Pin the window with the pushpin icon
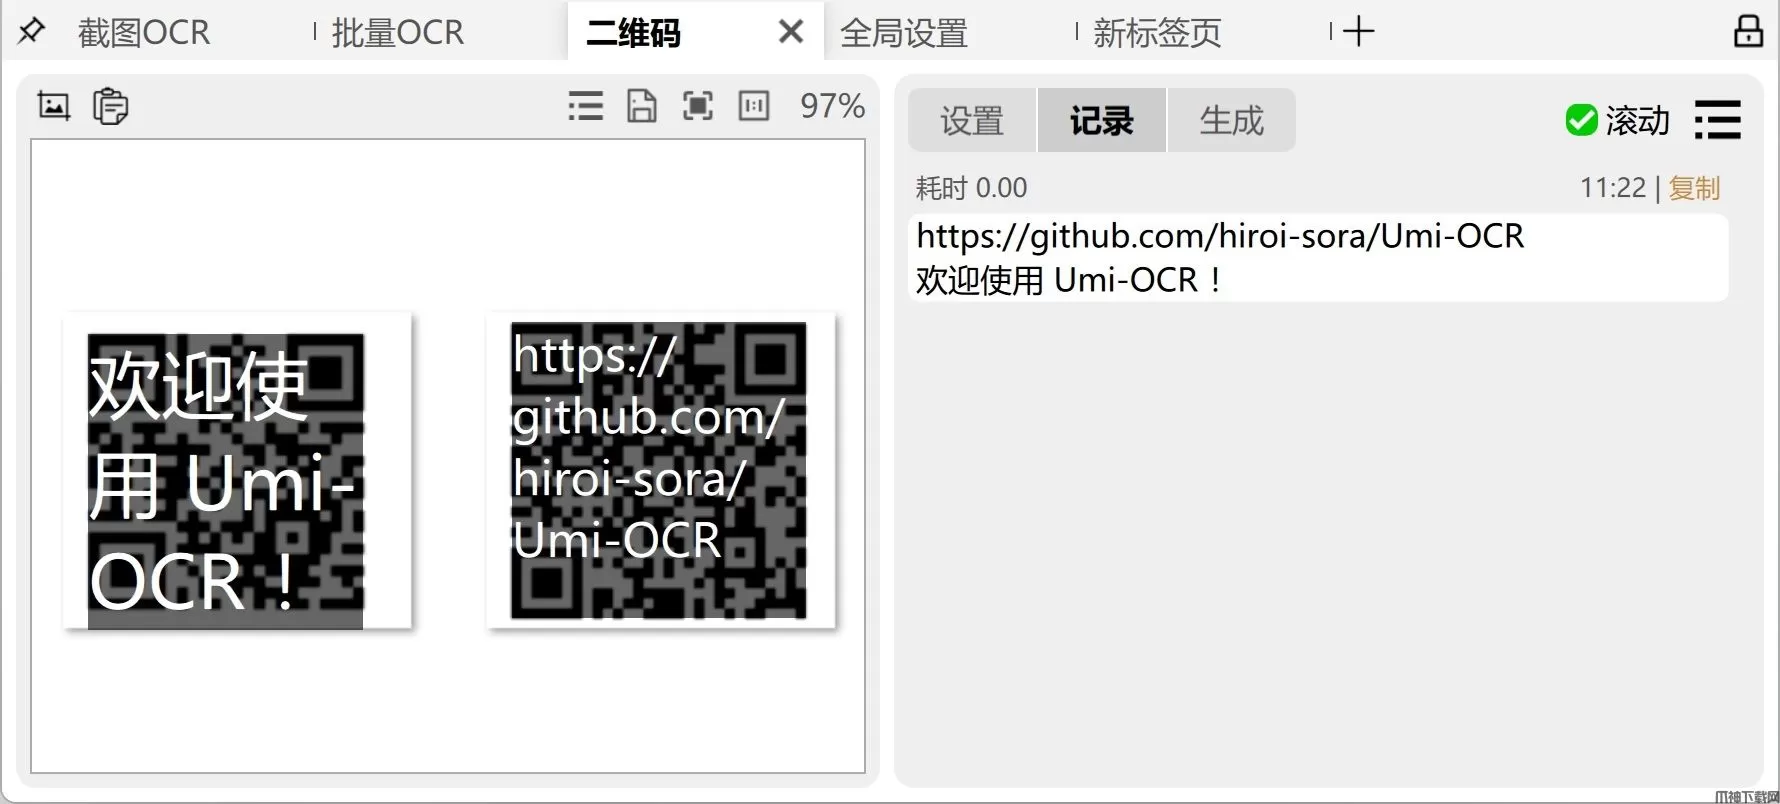Screen dimensions: 1780x804 click(31, 31)
